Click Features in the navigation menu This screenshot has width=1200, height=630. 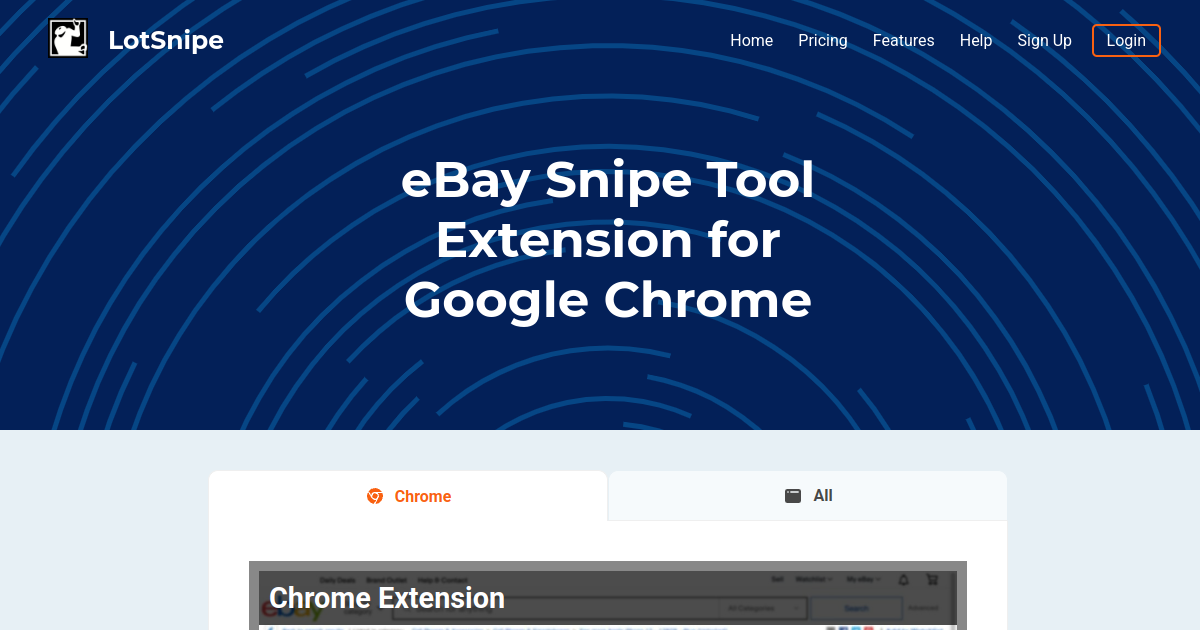tap(903, 40)
